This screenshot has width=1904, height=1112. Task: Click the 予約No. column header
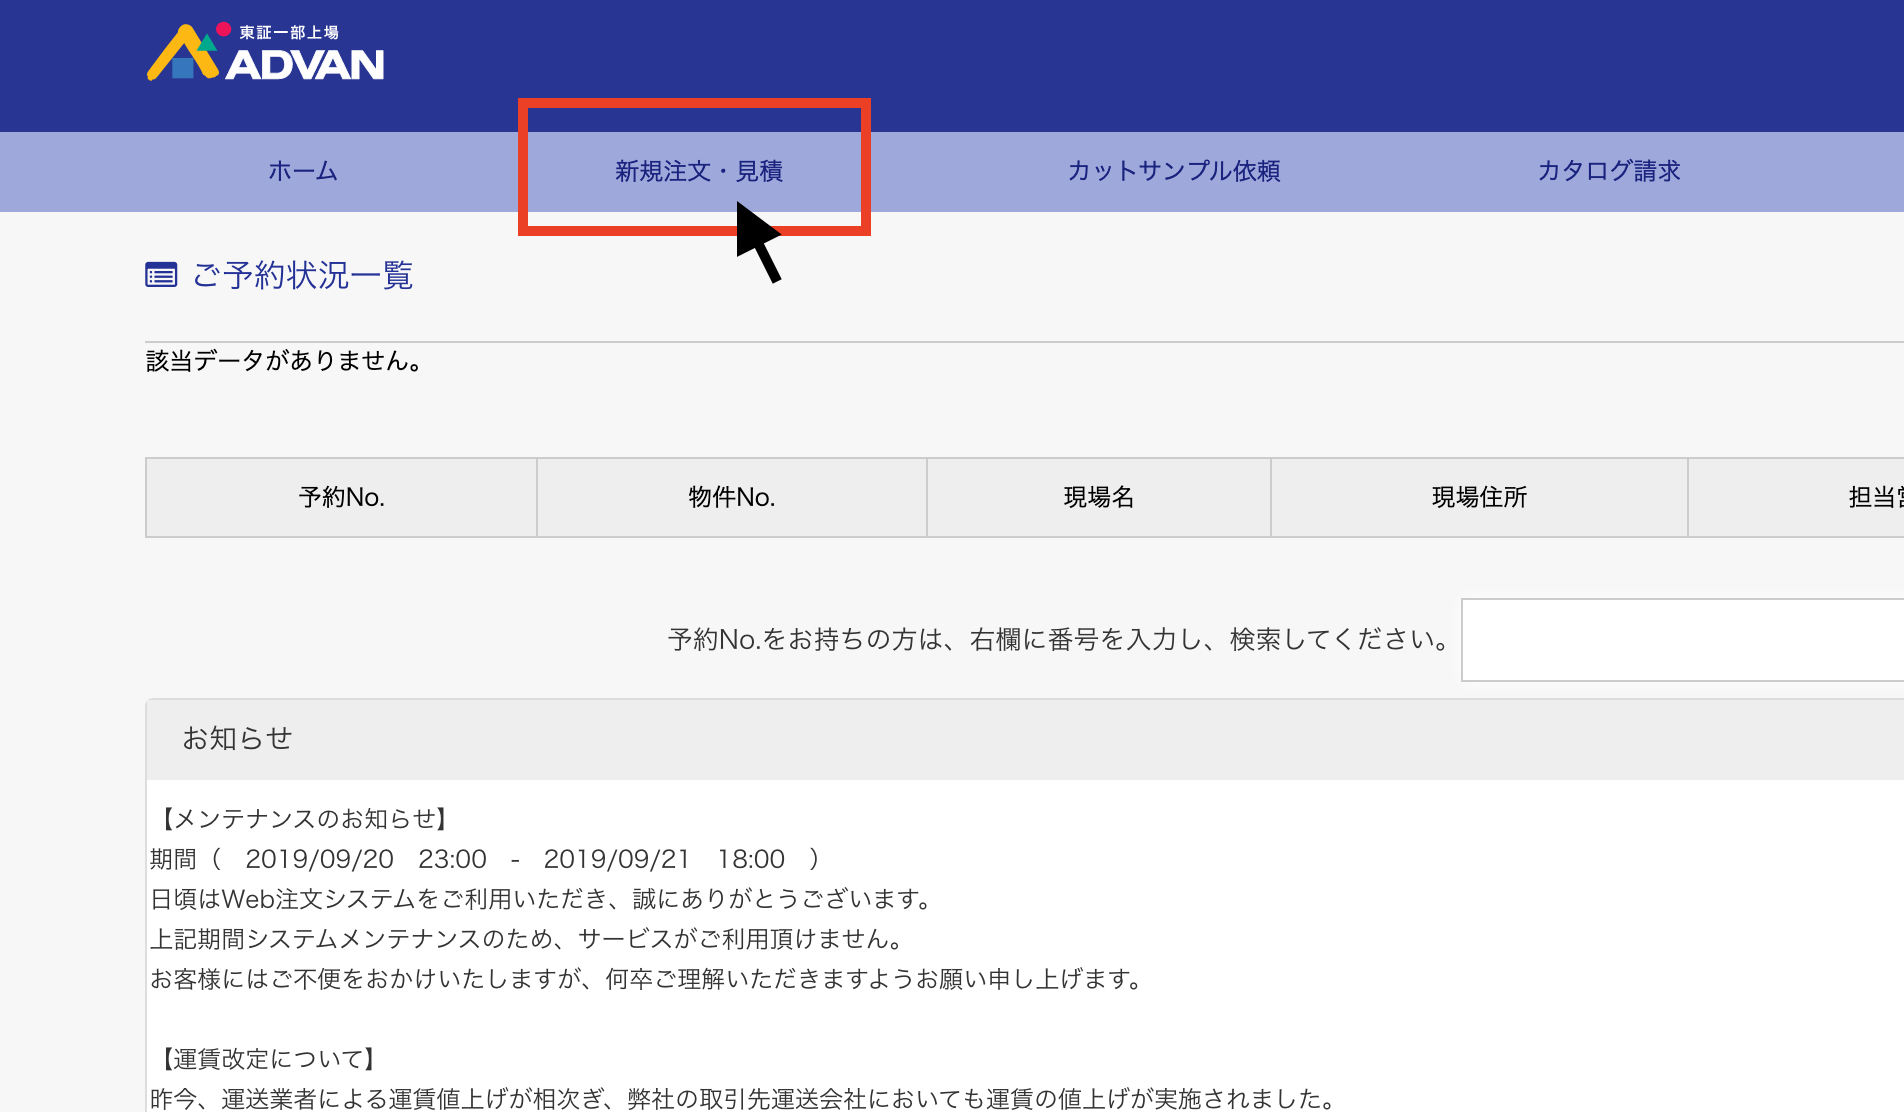click(x=341, y=497)
